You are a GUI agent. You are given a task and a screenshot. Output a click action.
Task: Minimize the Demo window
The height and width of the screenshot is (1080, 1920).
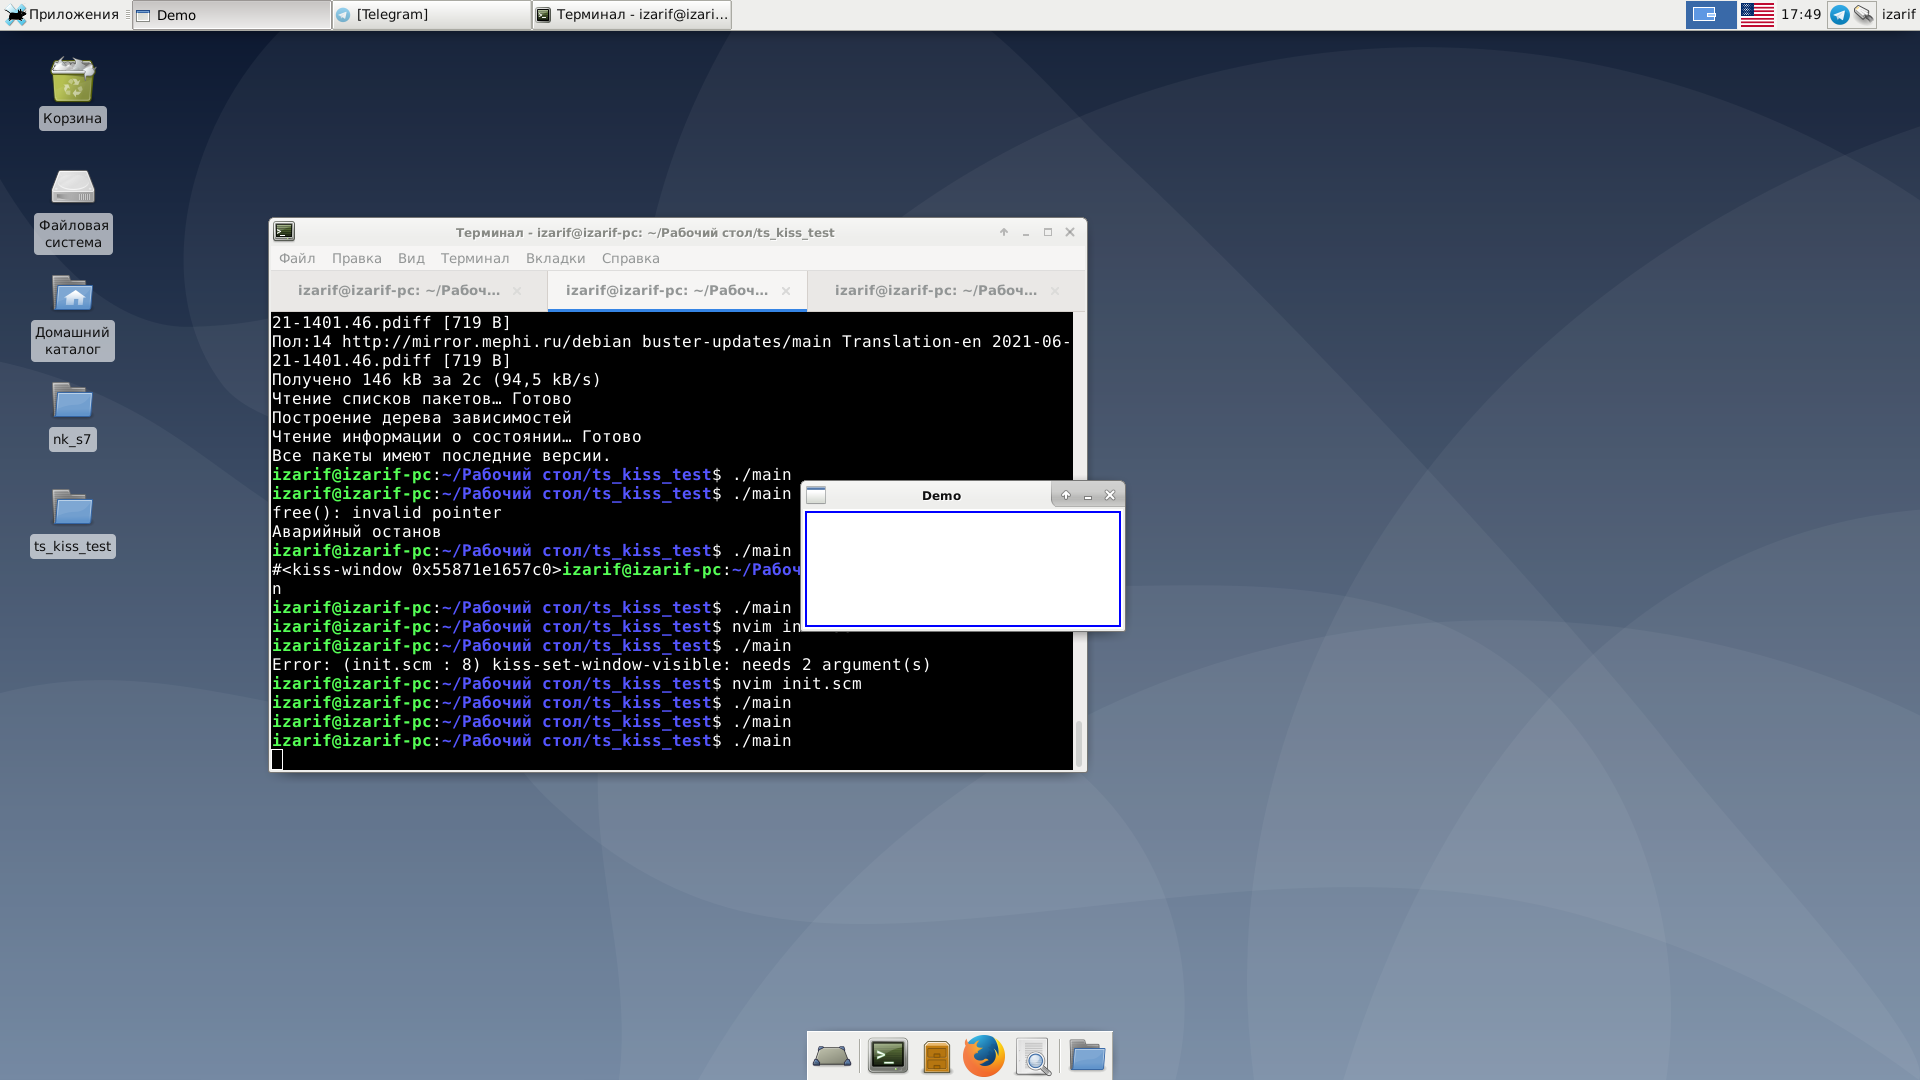(1088, 495)
